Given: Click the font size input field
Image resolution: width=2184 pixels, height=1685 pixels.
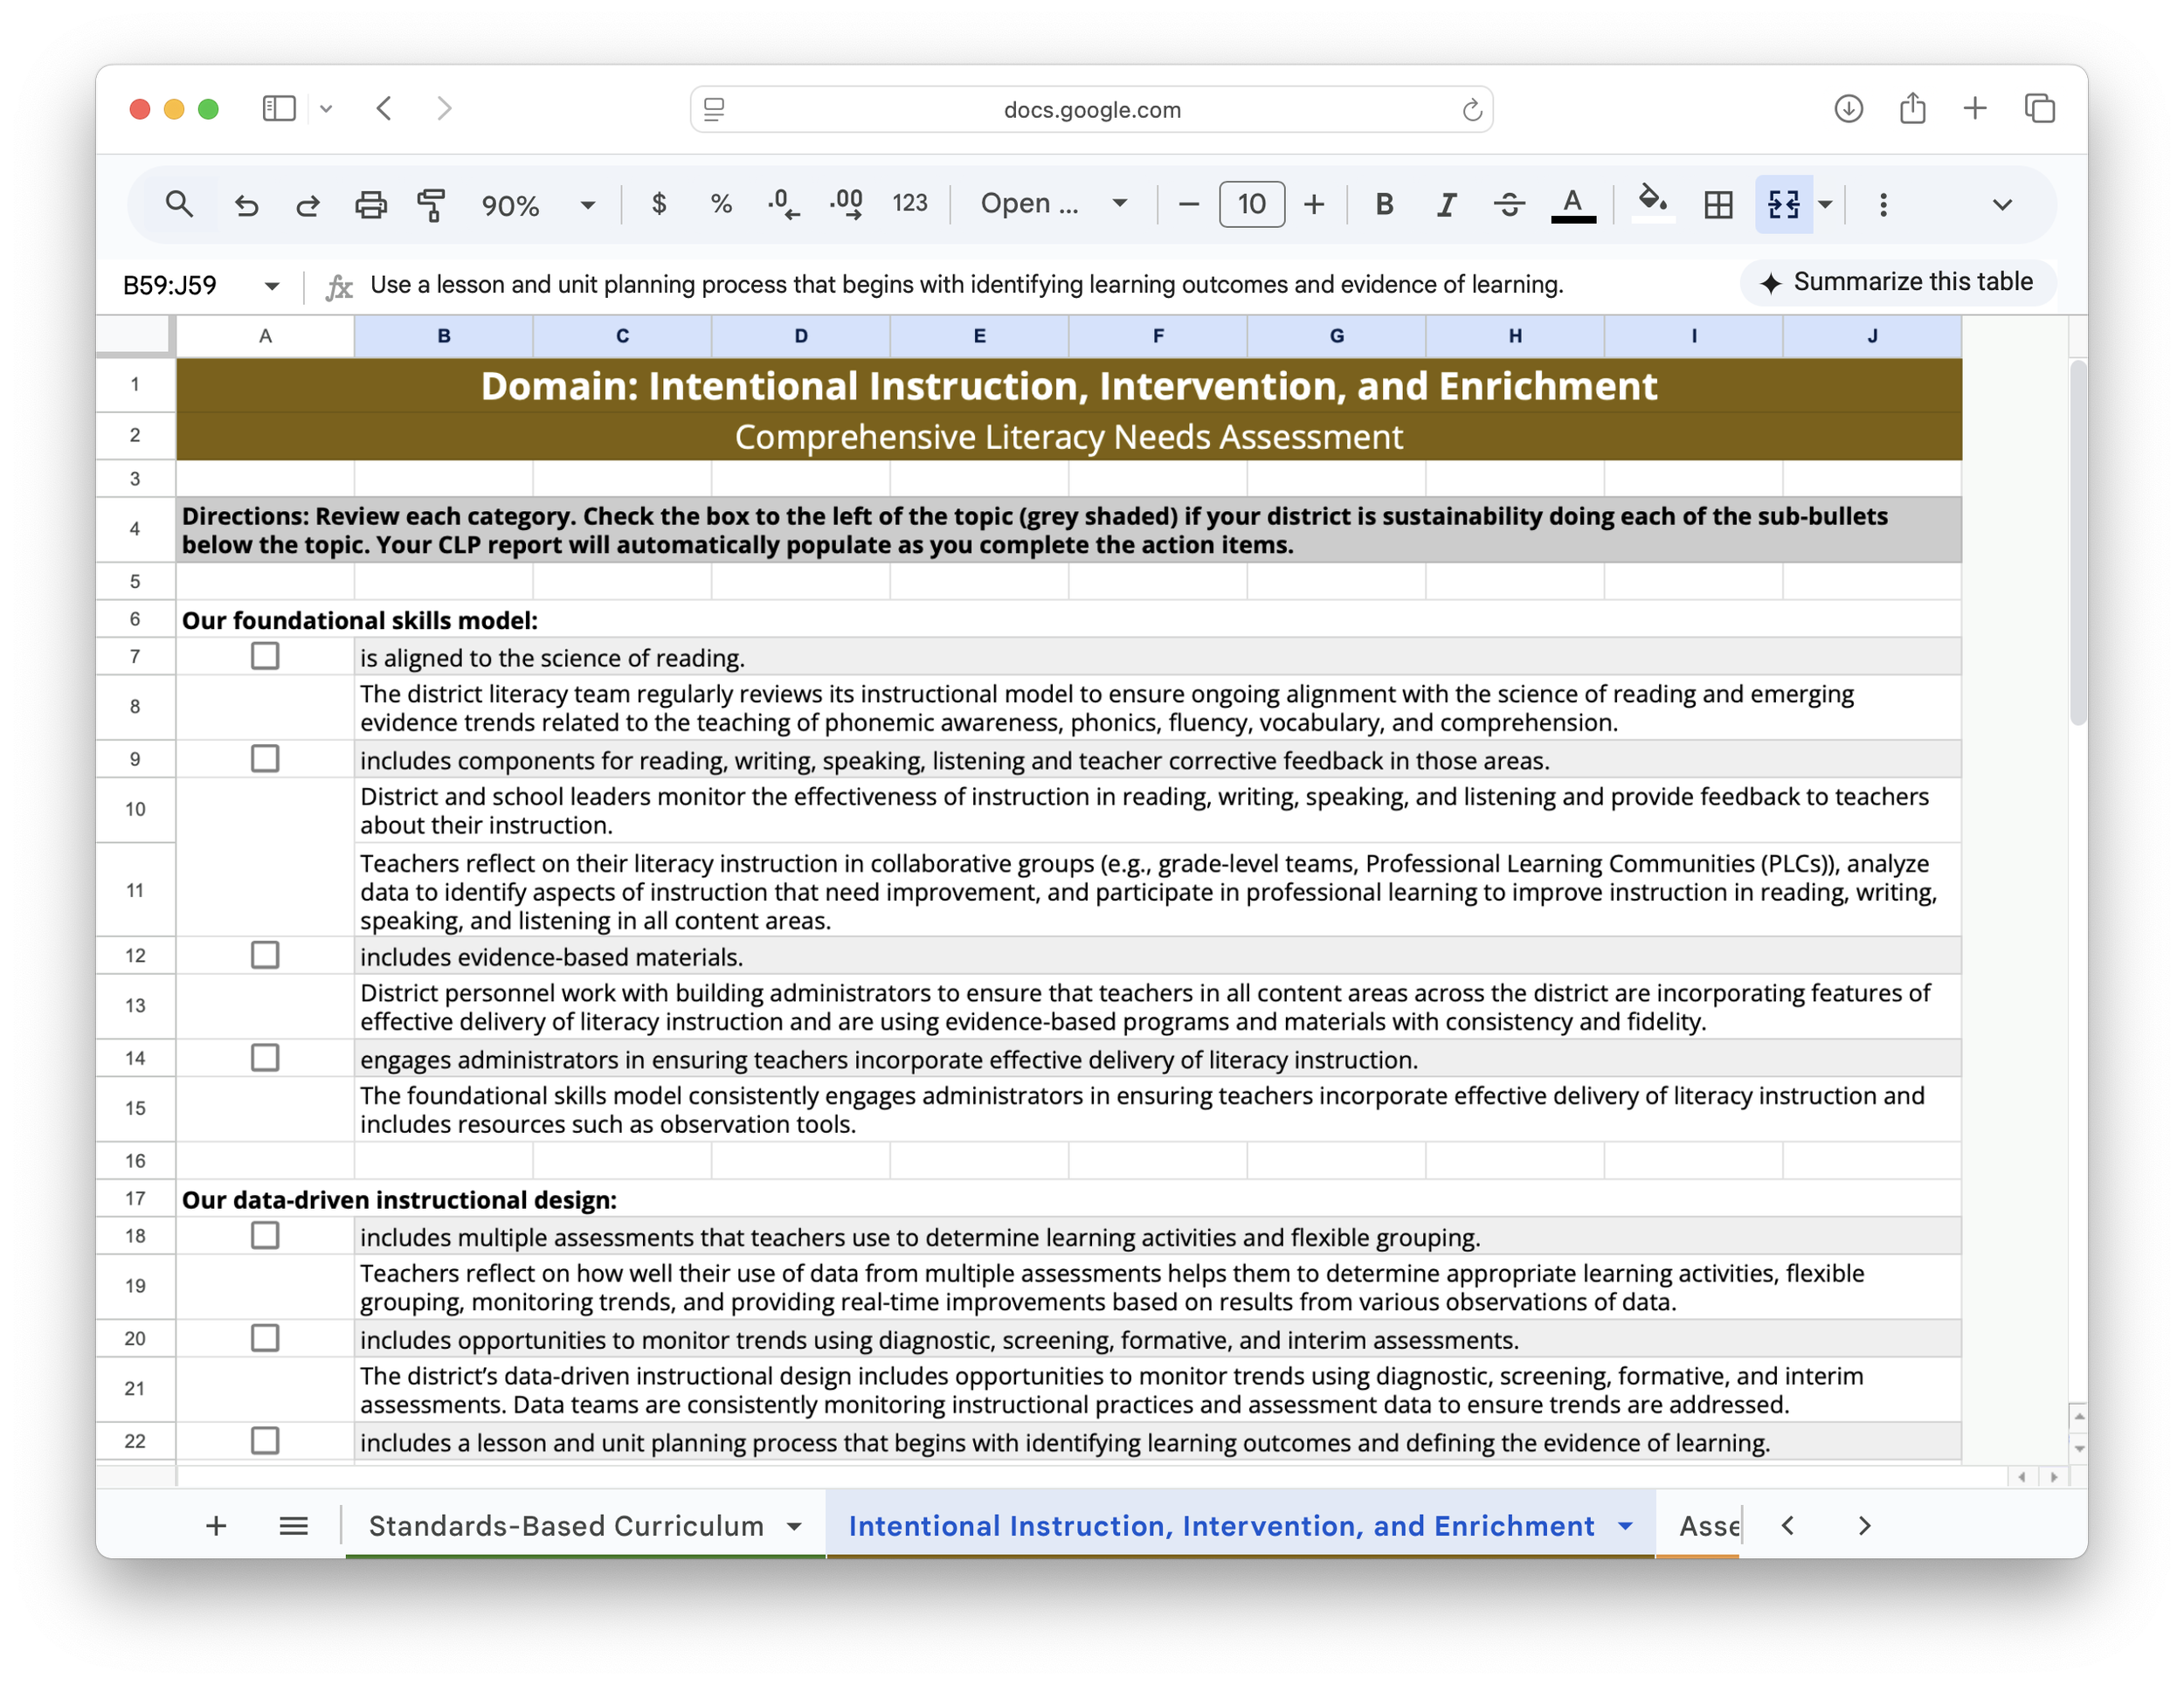Looking at the screenshot, I should click(x=1251, y=205).
